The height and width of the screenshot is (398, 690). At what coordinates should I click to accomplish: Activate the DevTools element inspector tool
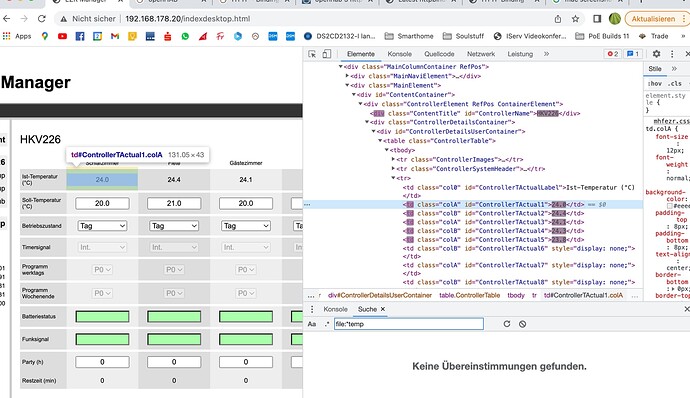pos(312,54)
